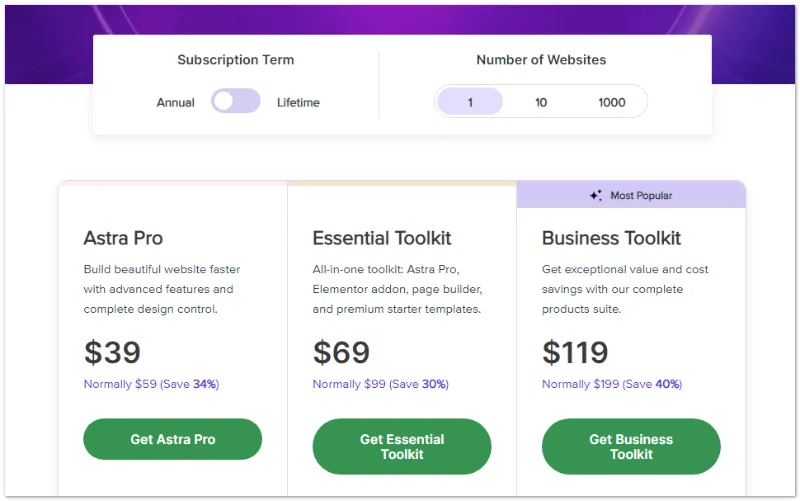Click the Astra Pro plan heading
This screenshot has width=800, height=501.
123,238
